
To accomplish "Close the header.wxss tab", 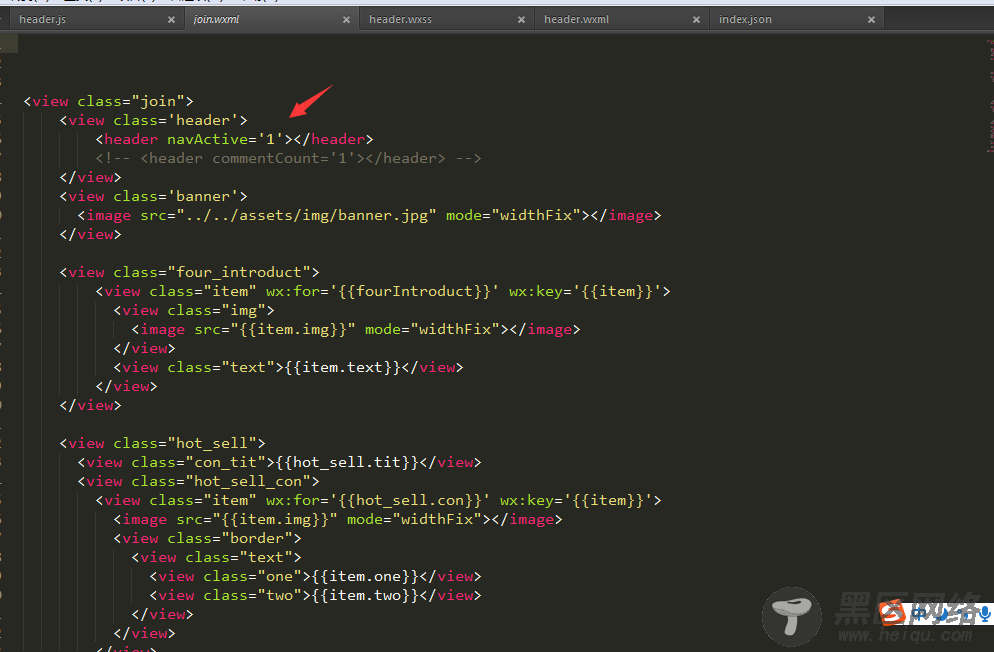I will (521, 20).
